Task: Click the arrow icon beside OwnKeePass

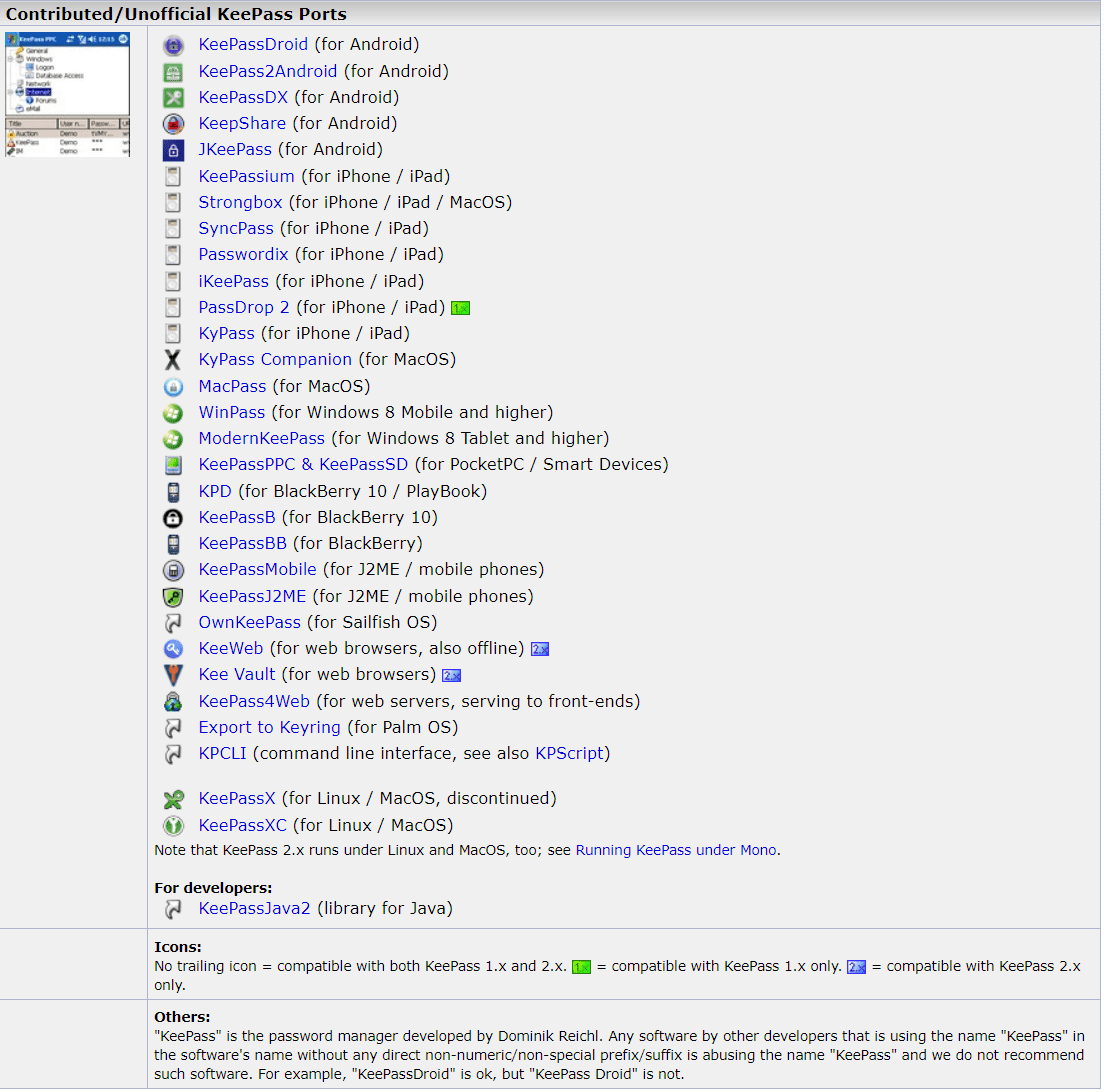Action: click(173, 623)
